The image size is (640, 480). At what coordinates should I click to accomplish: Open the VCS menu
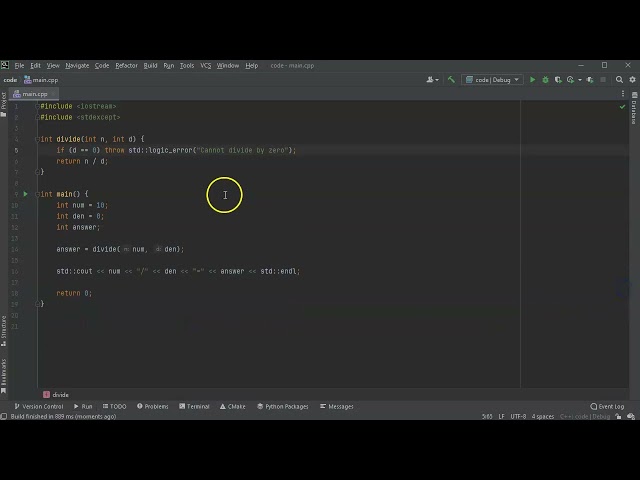coord(205,65)
